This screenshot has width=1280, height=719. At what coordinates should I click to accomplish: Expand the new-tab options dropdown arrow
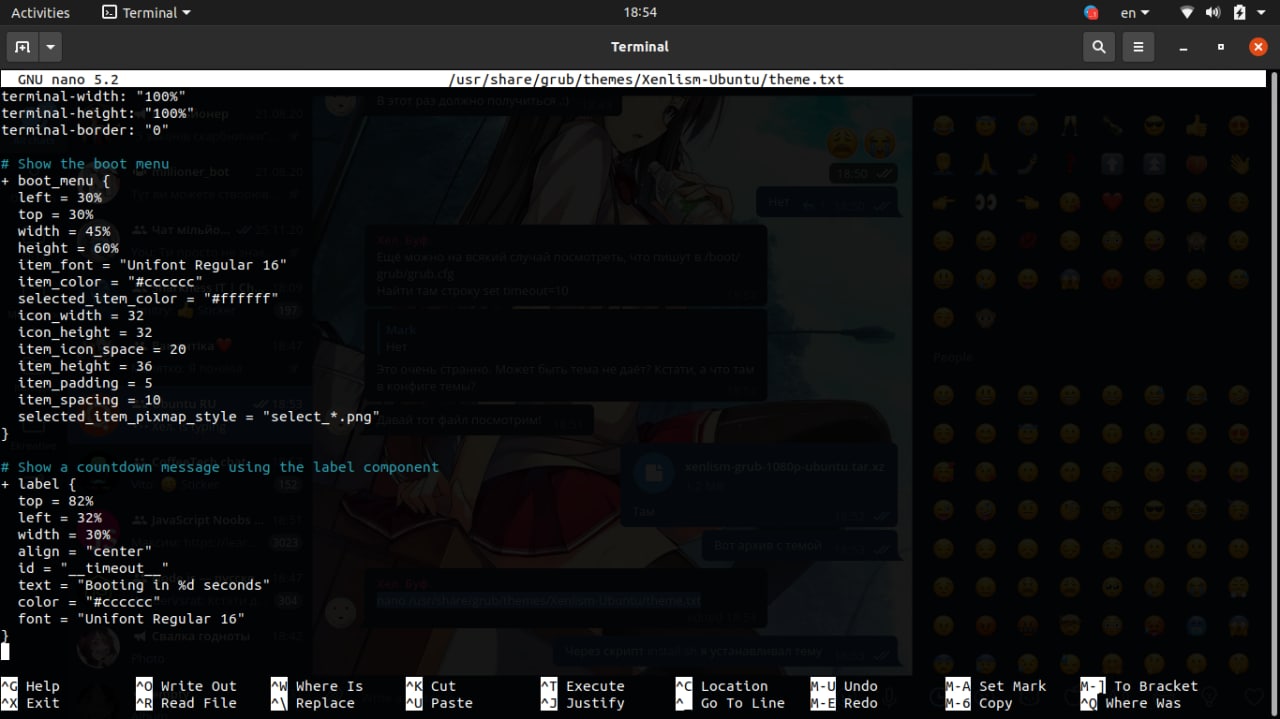click(51, 47)
